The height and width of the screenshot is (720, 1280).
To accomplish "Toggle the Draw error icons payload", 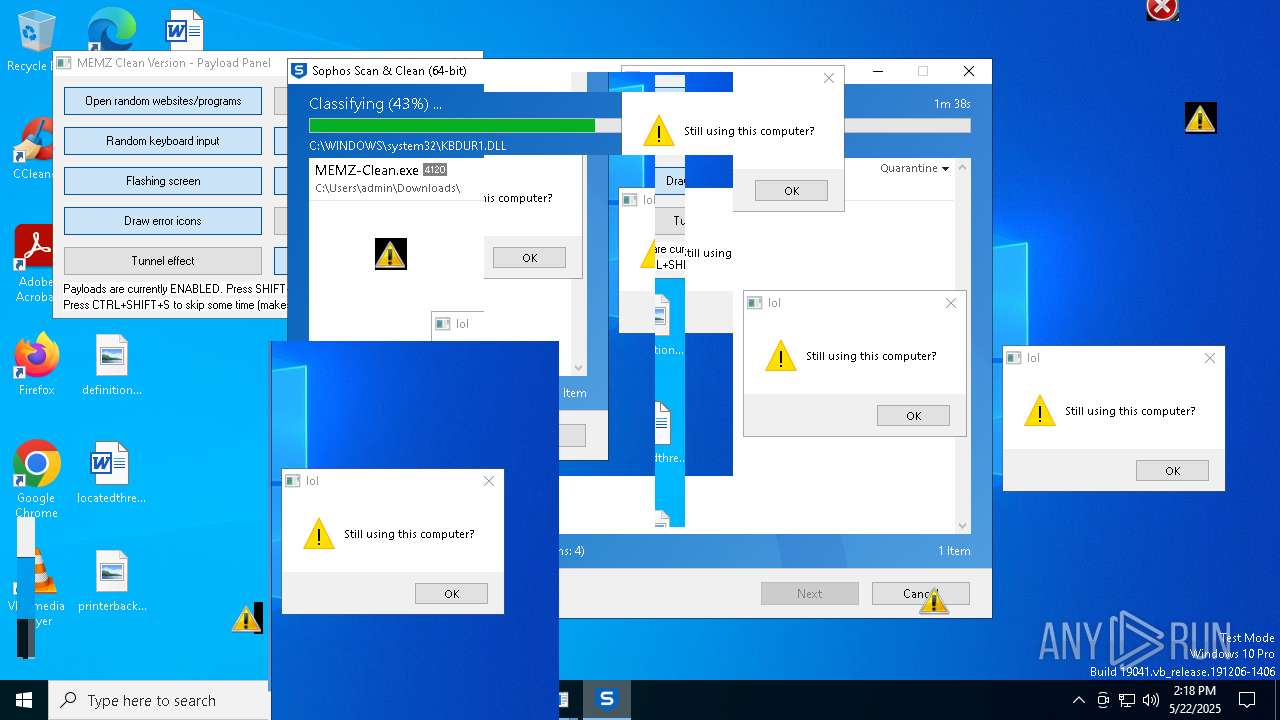I will (163, 221).
